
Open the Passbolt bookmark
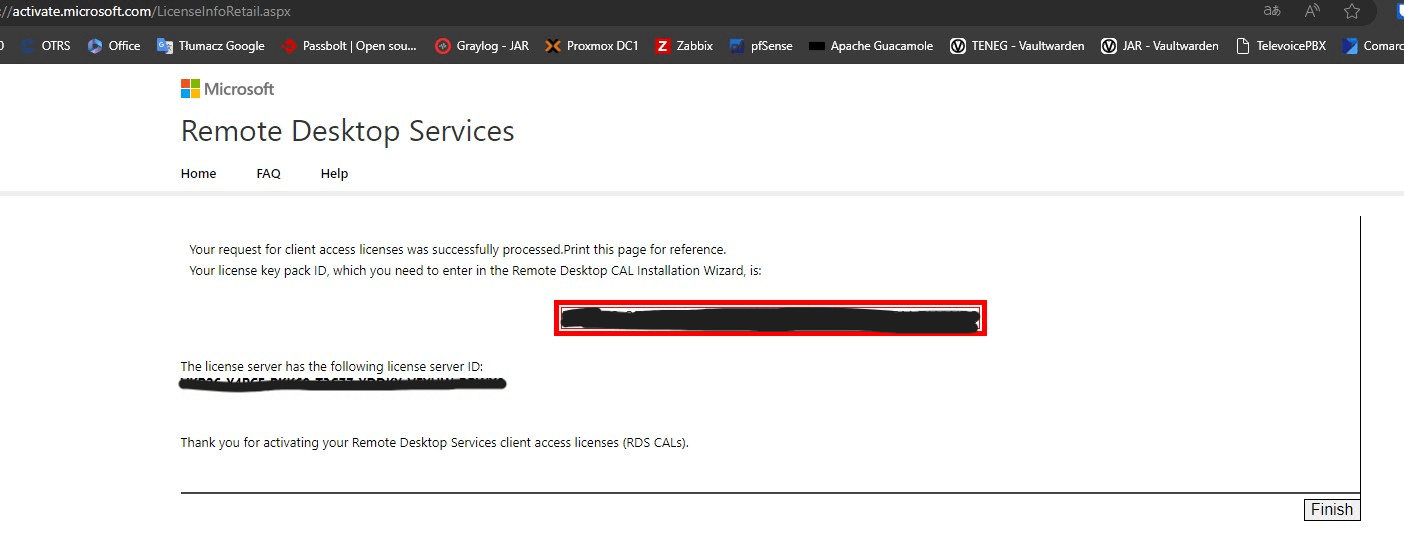click(350, 45)
